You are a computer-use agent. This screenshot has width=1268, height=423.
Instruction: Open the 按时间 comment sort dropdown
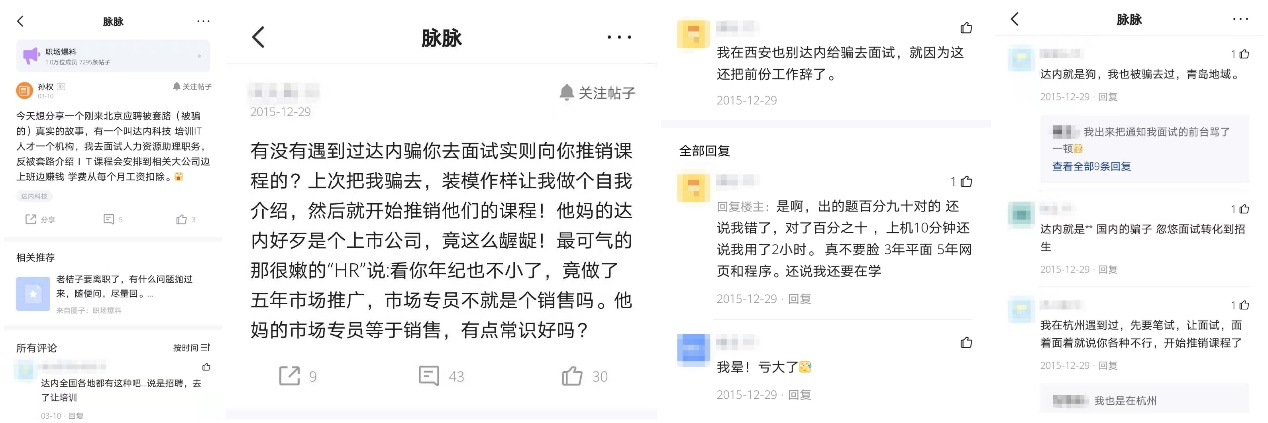pyautogui.click(x=192, y=347)
